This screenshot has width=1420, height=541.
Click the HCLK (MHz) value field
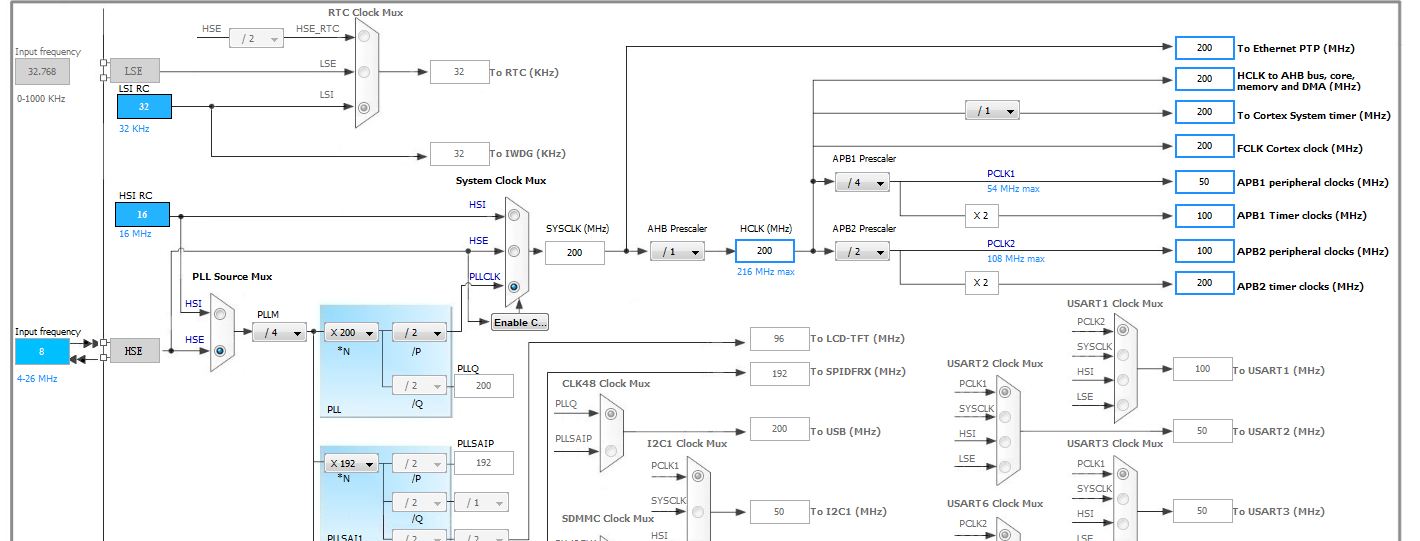coord(765,251)
